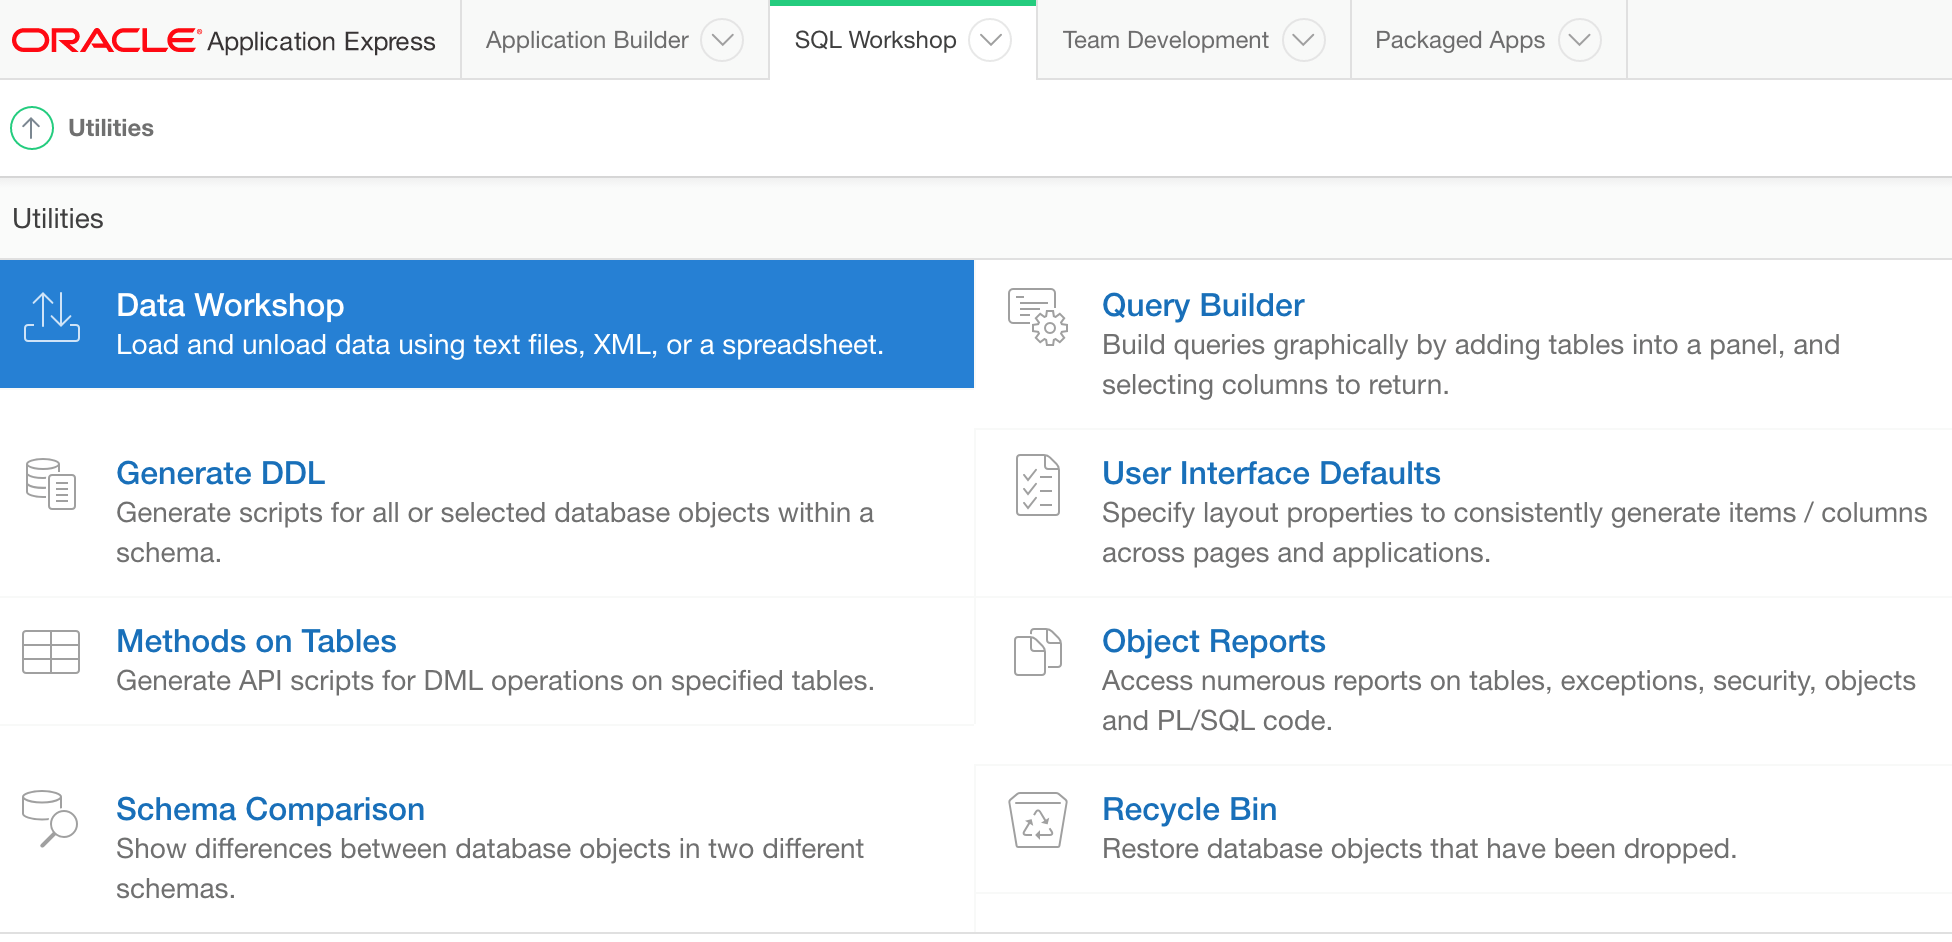Click 'Show differences between database objects' description
This screenshot has width=1952, height=942.
(x=490, y=869)
